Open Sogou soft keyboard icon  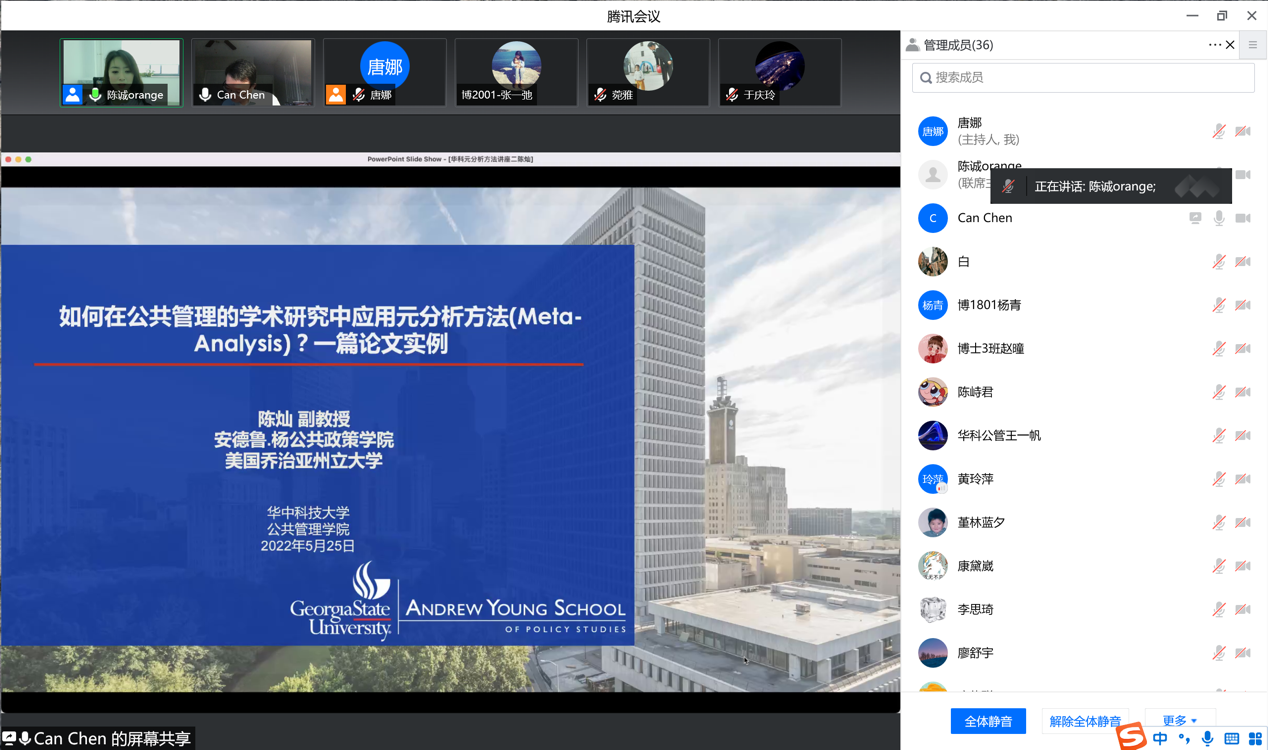coord(1232,739)
